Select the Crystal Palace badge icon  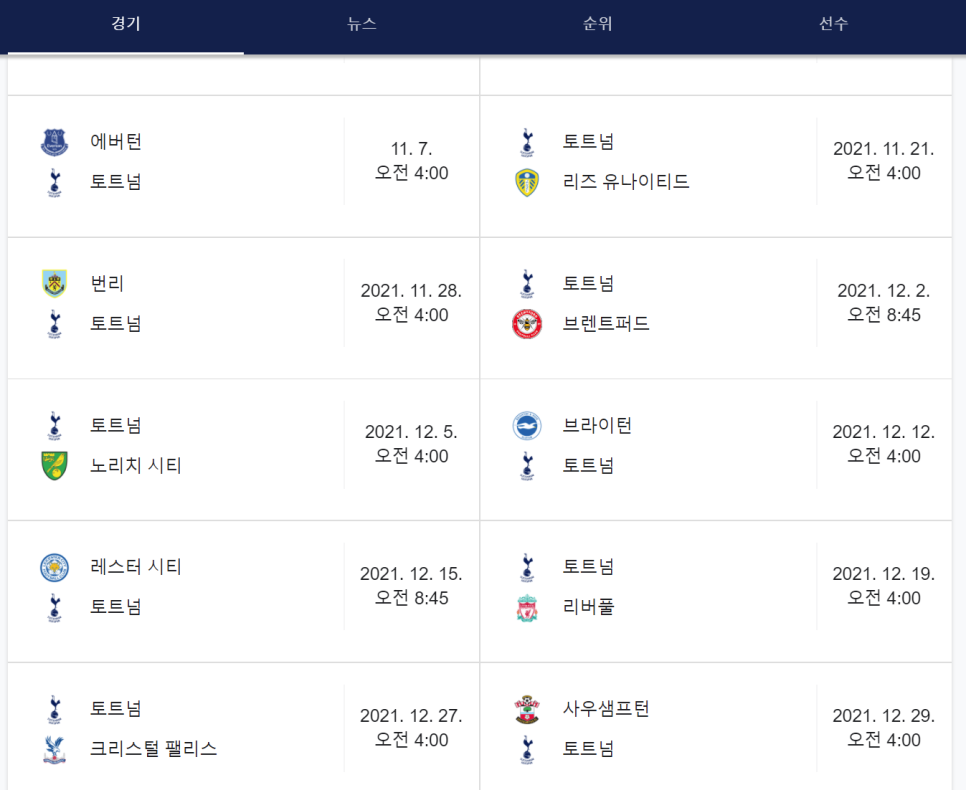pos(53,748)
